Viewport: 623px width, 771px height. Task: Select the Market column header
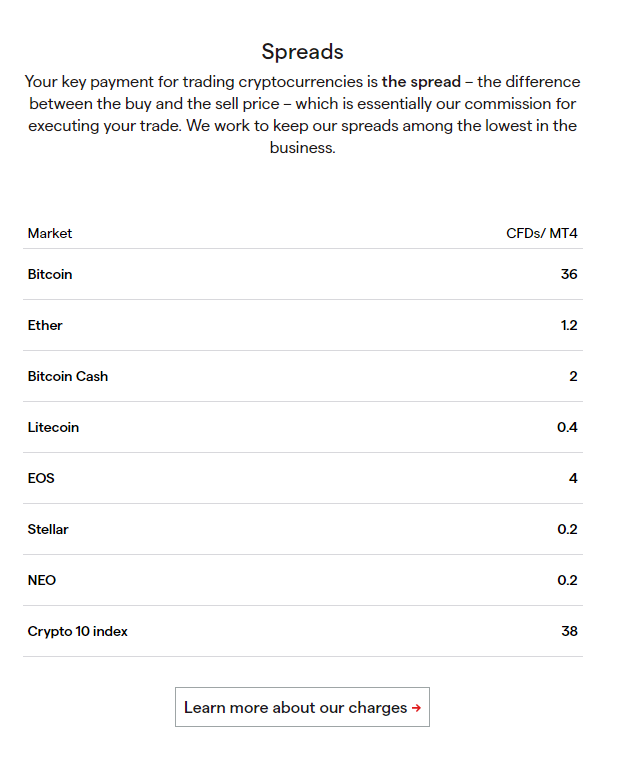click(50, 234)
